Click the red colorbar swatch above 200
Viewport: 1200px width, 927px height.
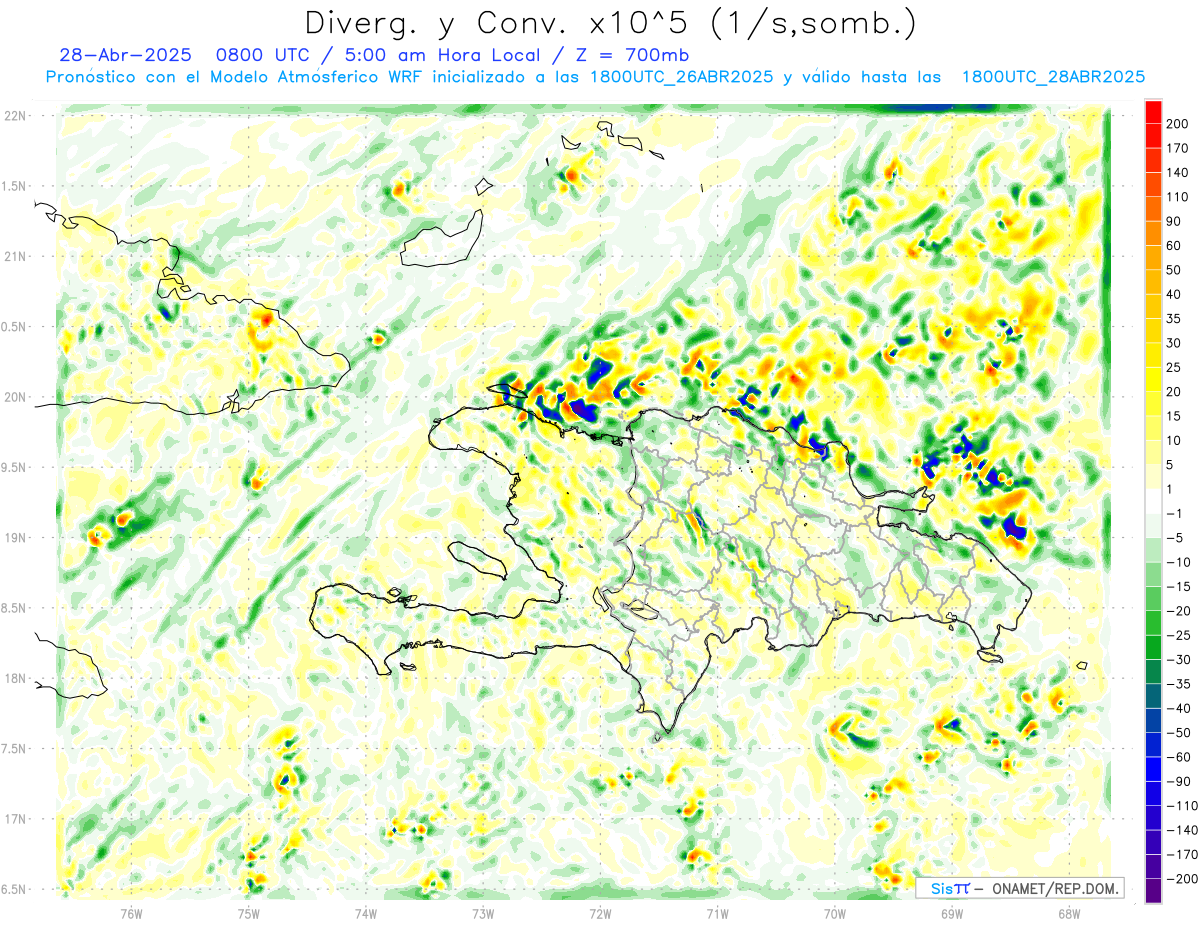[x=1154, y=112]
